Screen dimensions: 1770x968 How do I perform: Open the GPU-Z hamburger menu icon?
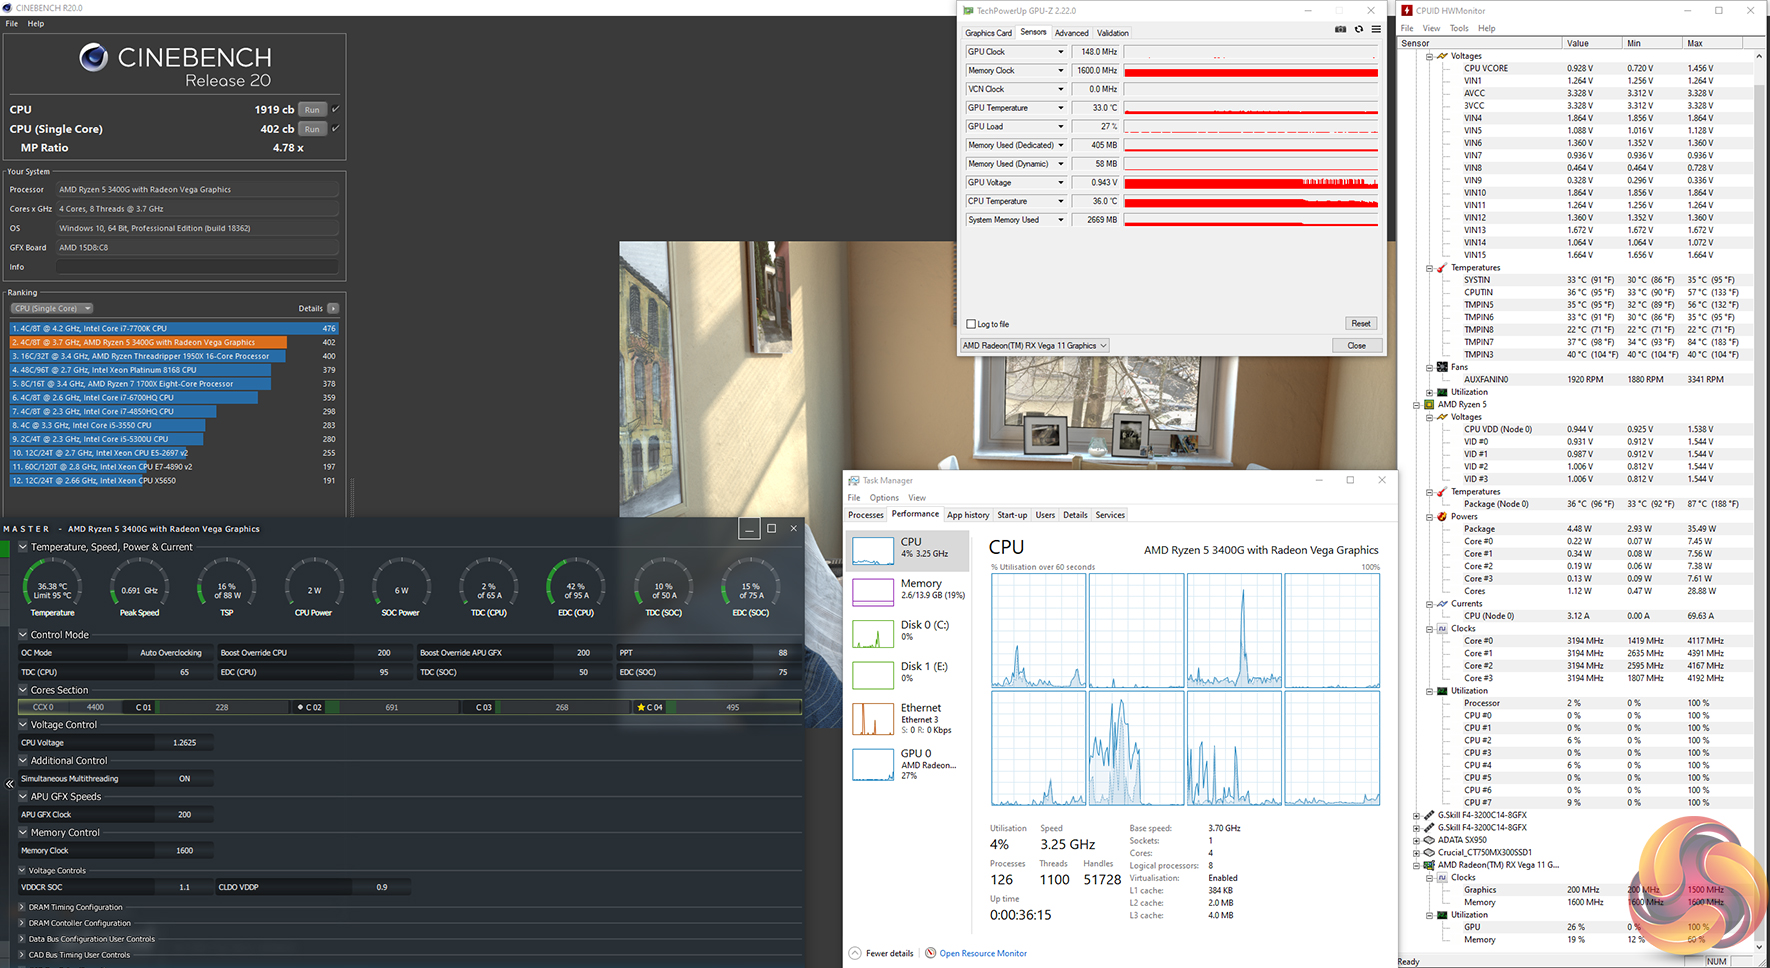[x=1376, y=30]
